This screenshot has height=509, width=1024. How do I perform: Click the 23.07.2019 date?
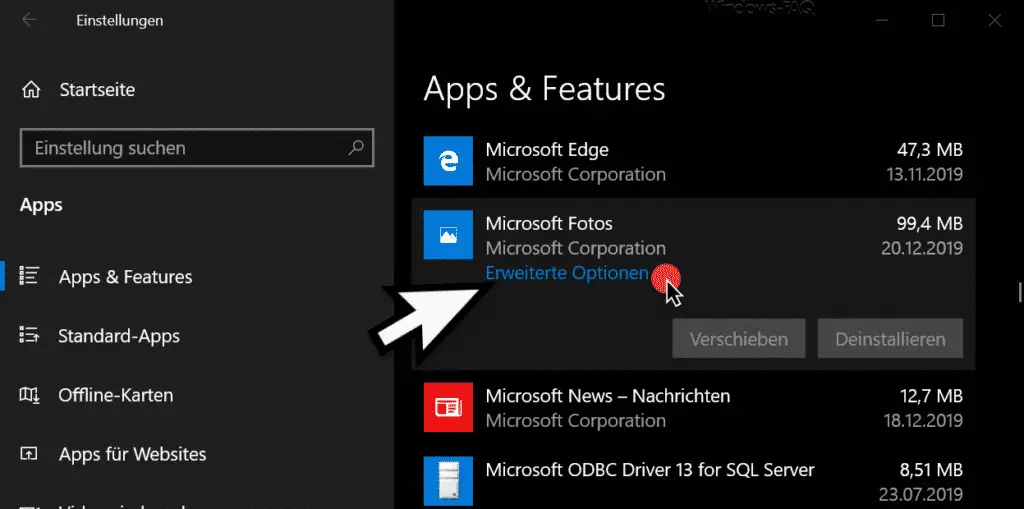point(923,494)
